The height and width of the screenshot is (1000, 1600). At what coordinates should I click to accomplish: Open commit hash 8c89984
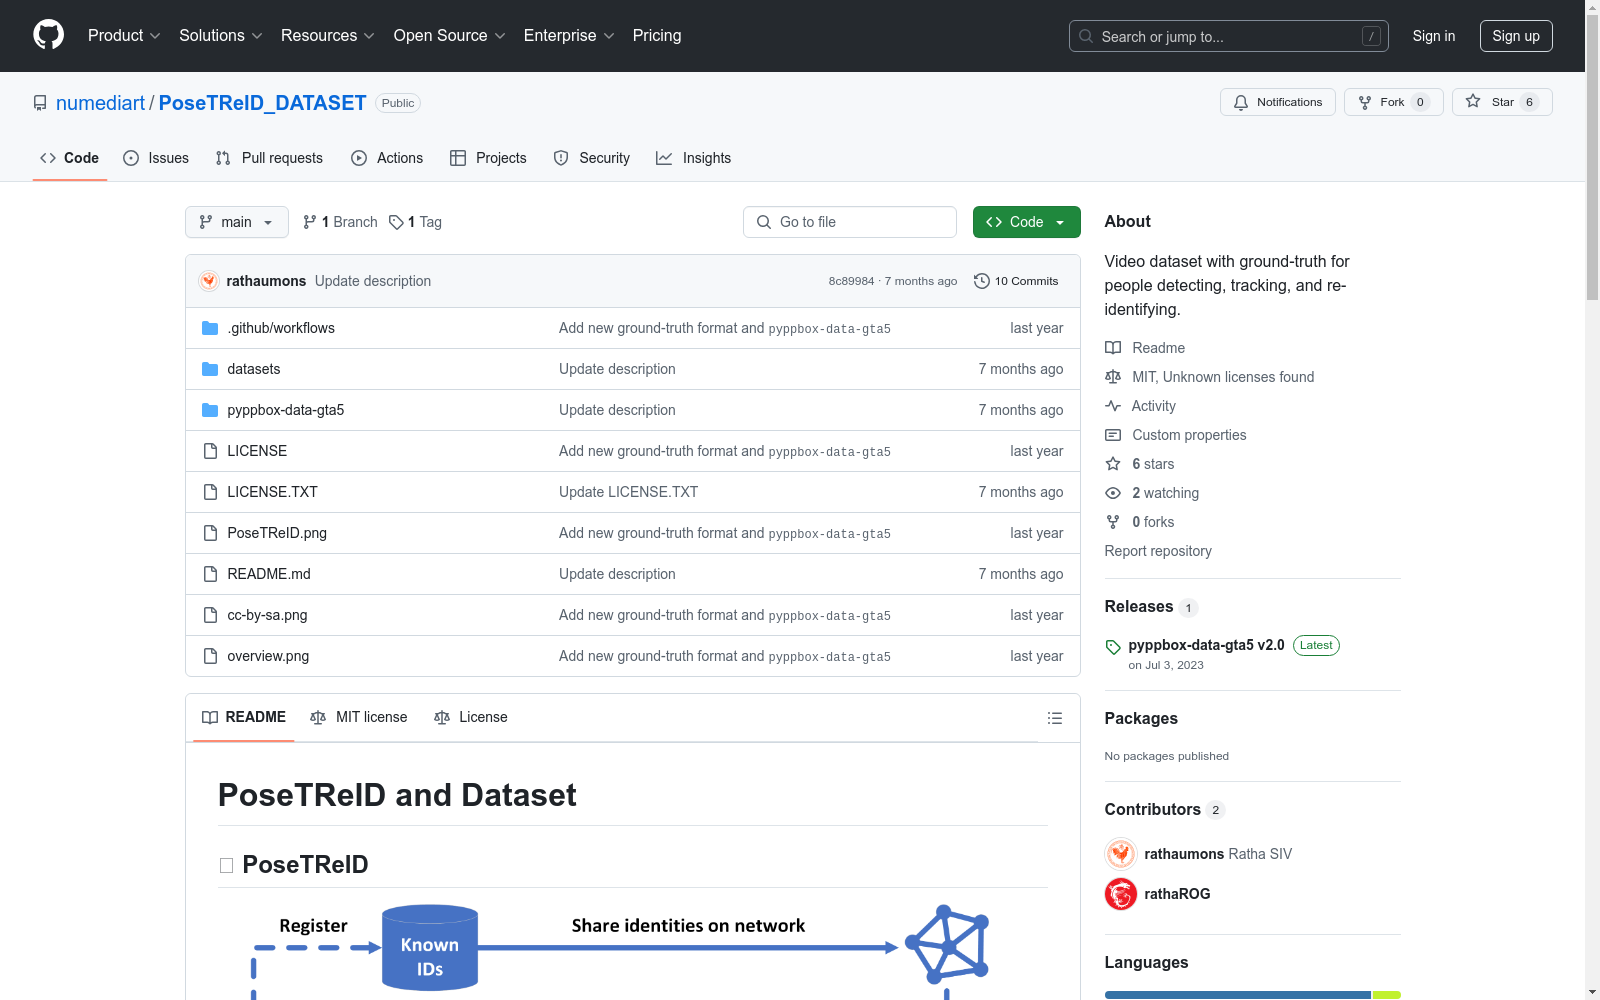851,281
